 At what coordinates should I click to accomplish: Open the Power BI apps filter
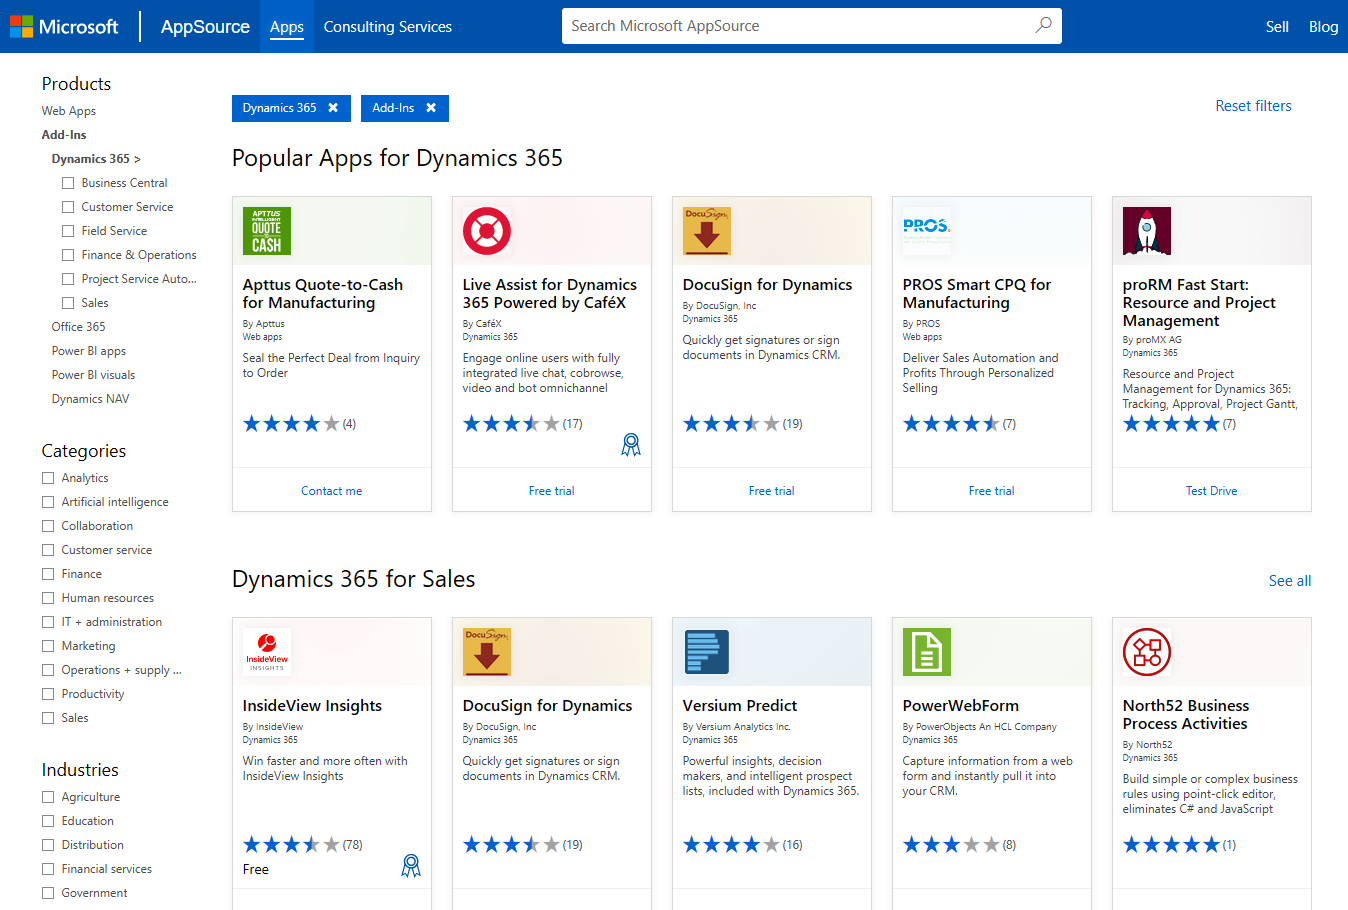pos(89,351)
